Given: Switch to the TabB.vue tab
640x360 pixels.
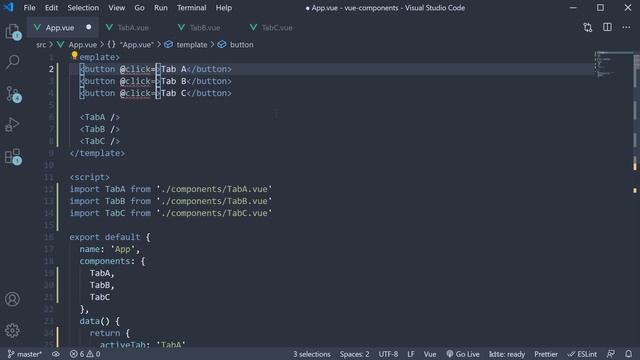Looking at the screenshot, I should click(205, 28).
